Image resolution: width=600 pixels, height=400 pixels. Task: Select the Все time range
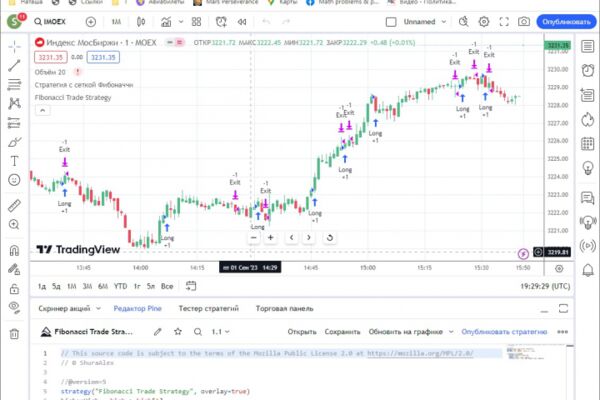tap(167, 286)
